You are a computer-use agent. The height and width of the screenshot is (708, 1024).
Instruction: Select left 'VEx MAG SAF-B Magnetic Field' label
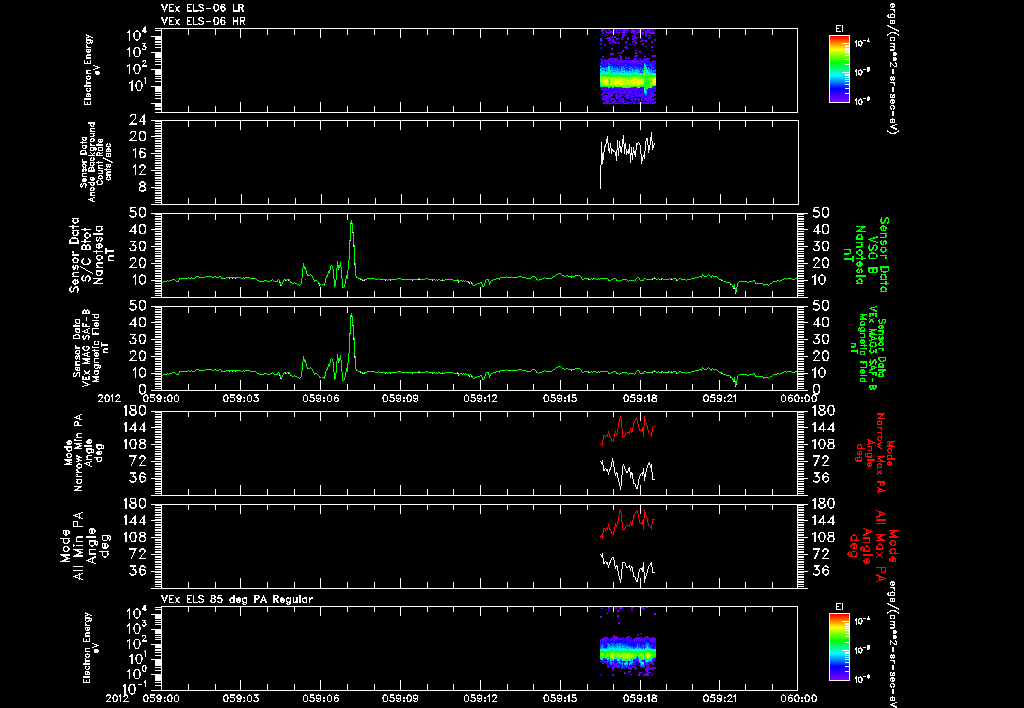pyautogui.click(x=91, y=347)
